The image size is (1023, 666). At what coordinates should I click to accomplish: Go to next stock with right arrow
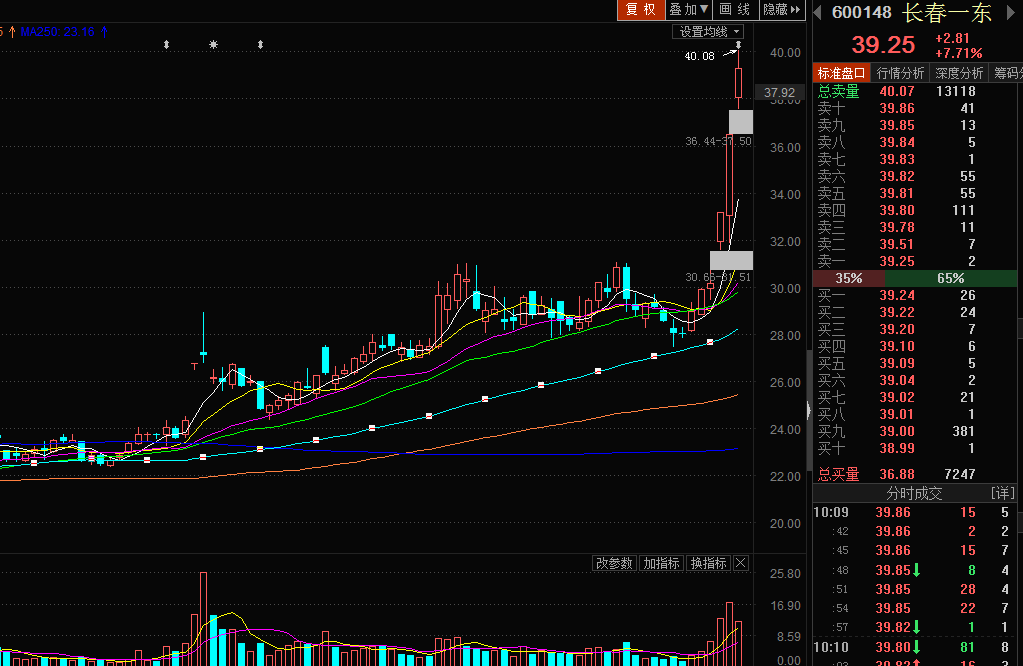(x=1013, y=12)
